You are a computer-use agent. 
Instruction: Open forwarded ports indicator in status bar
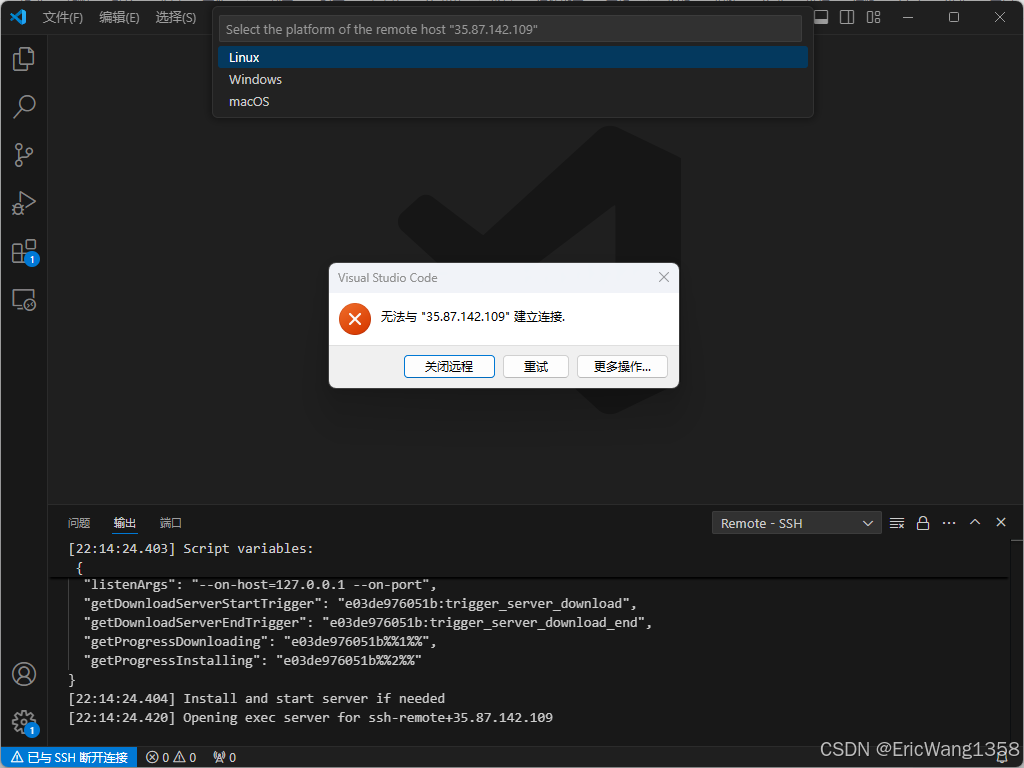tap(225, 757)
